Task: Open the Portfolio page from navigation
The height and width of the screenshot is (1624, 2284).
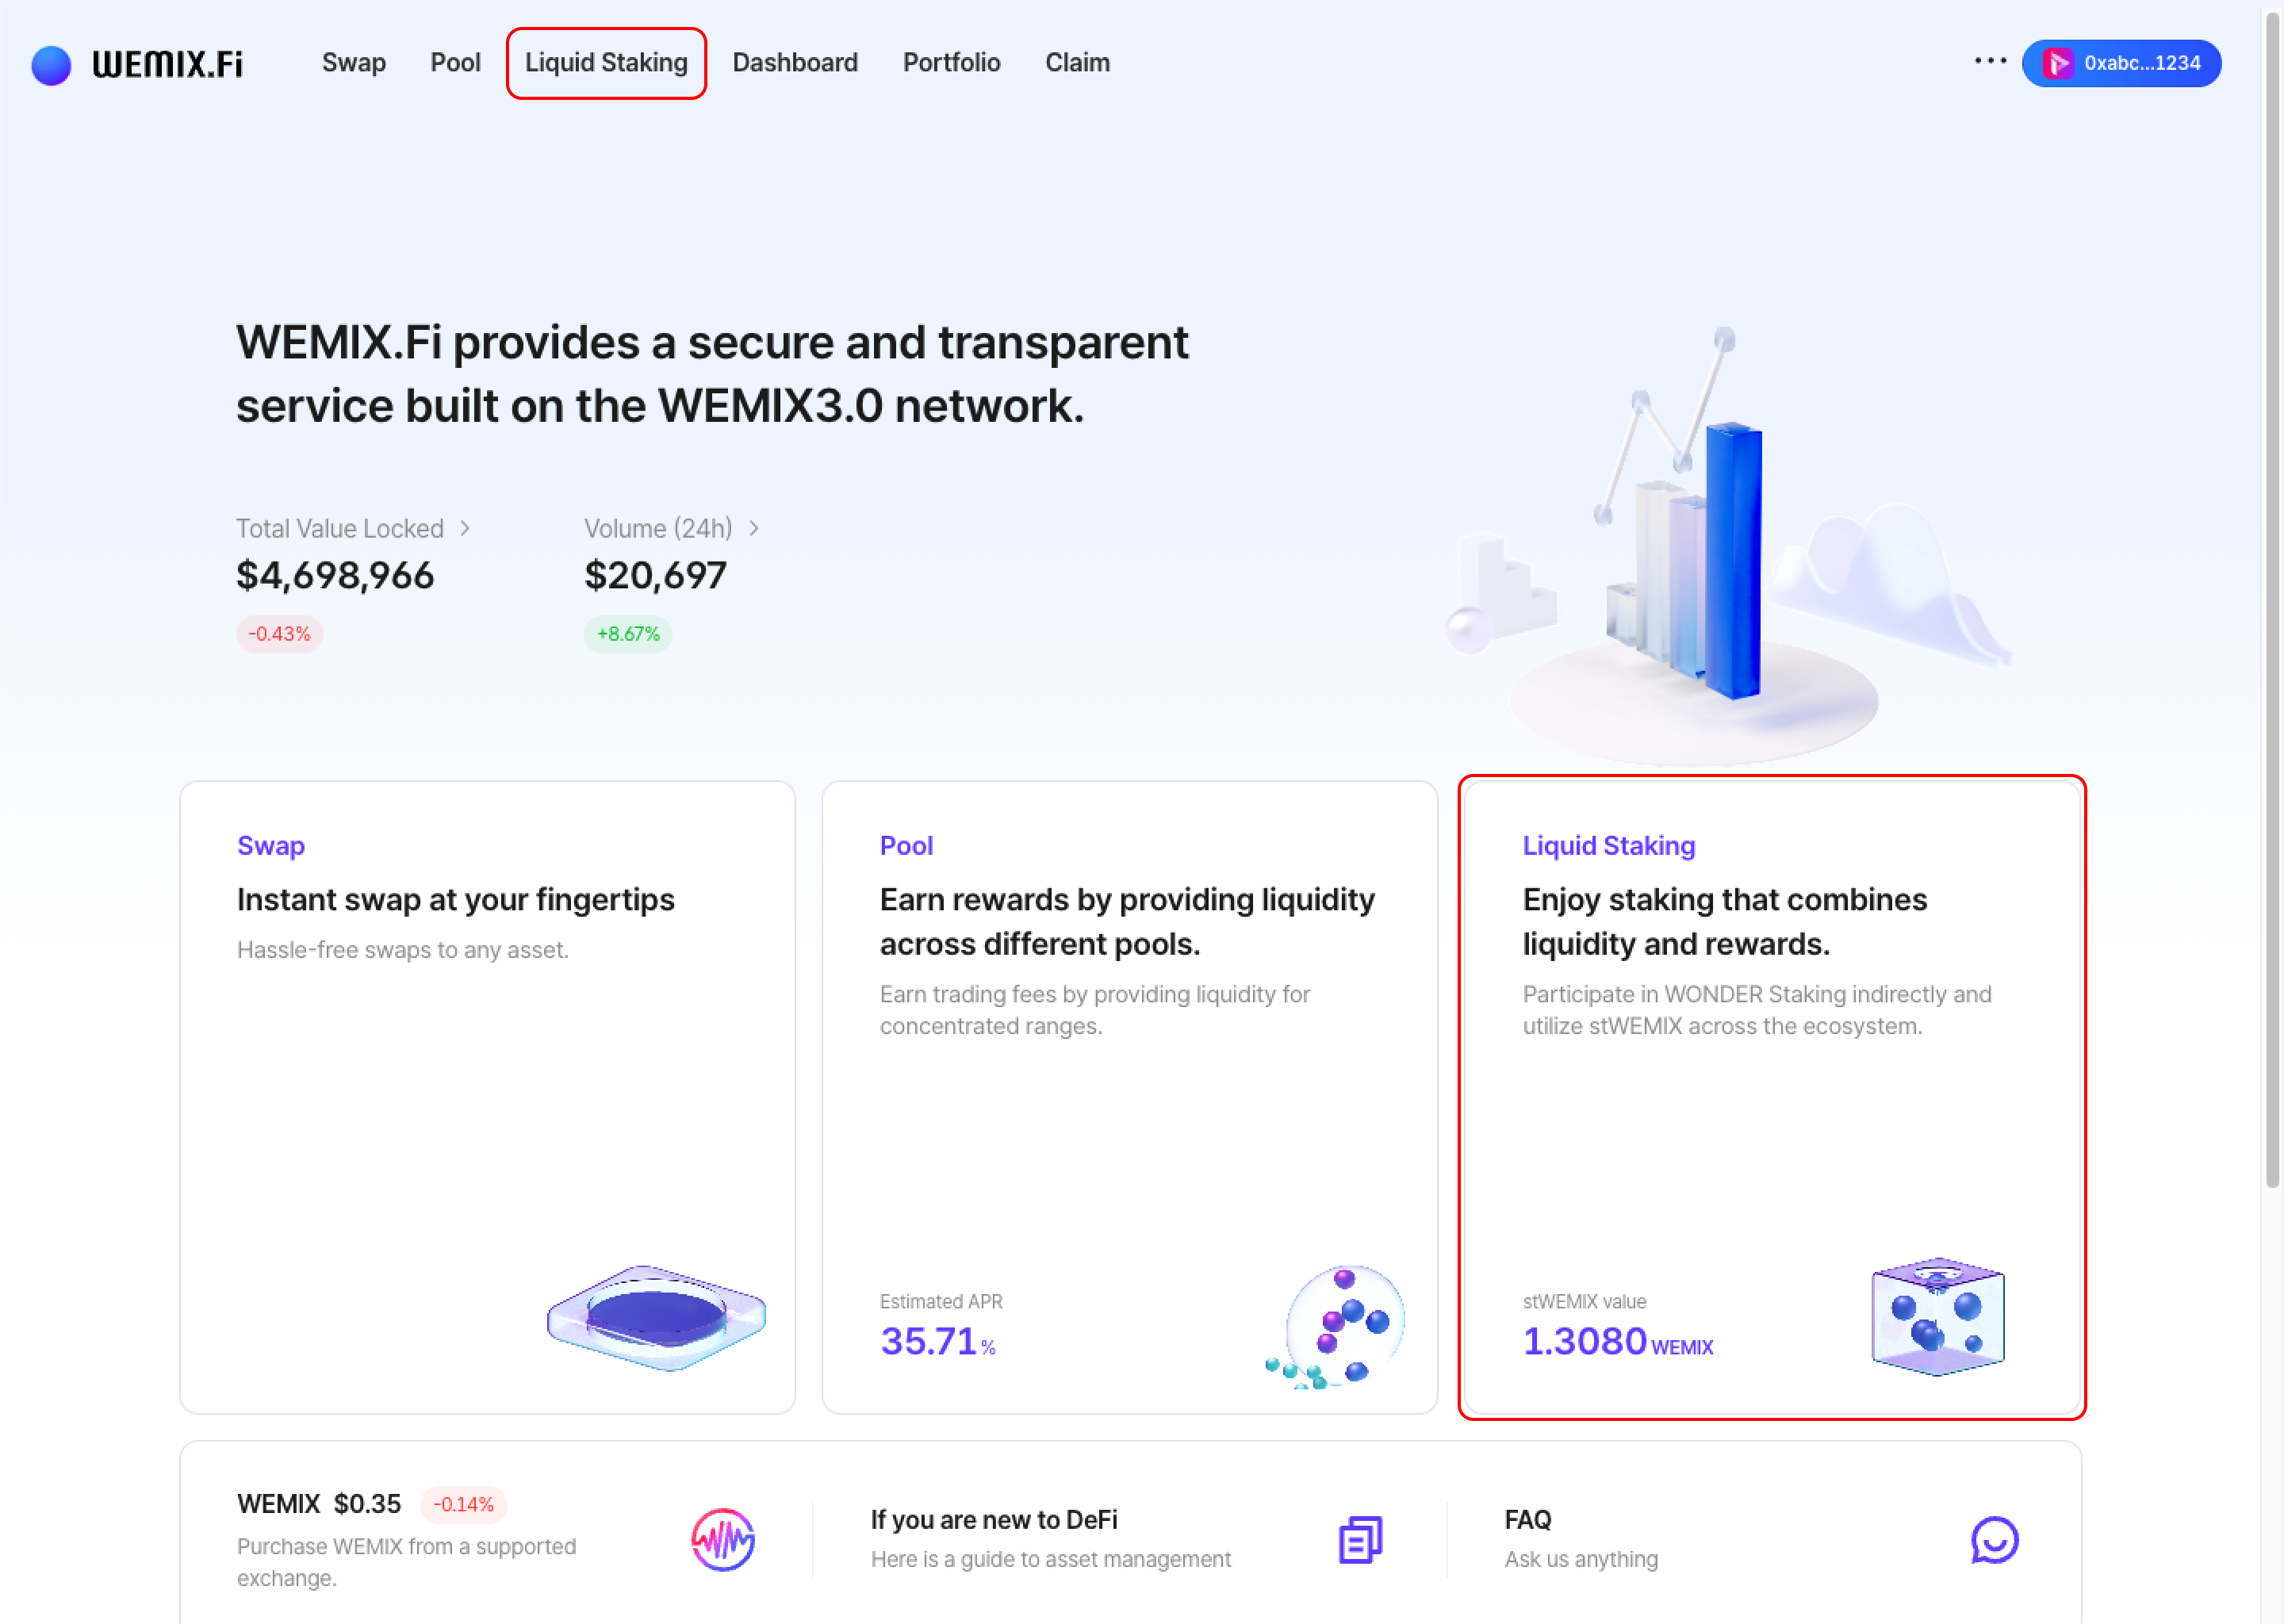Action: click(951, 63)
